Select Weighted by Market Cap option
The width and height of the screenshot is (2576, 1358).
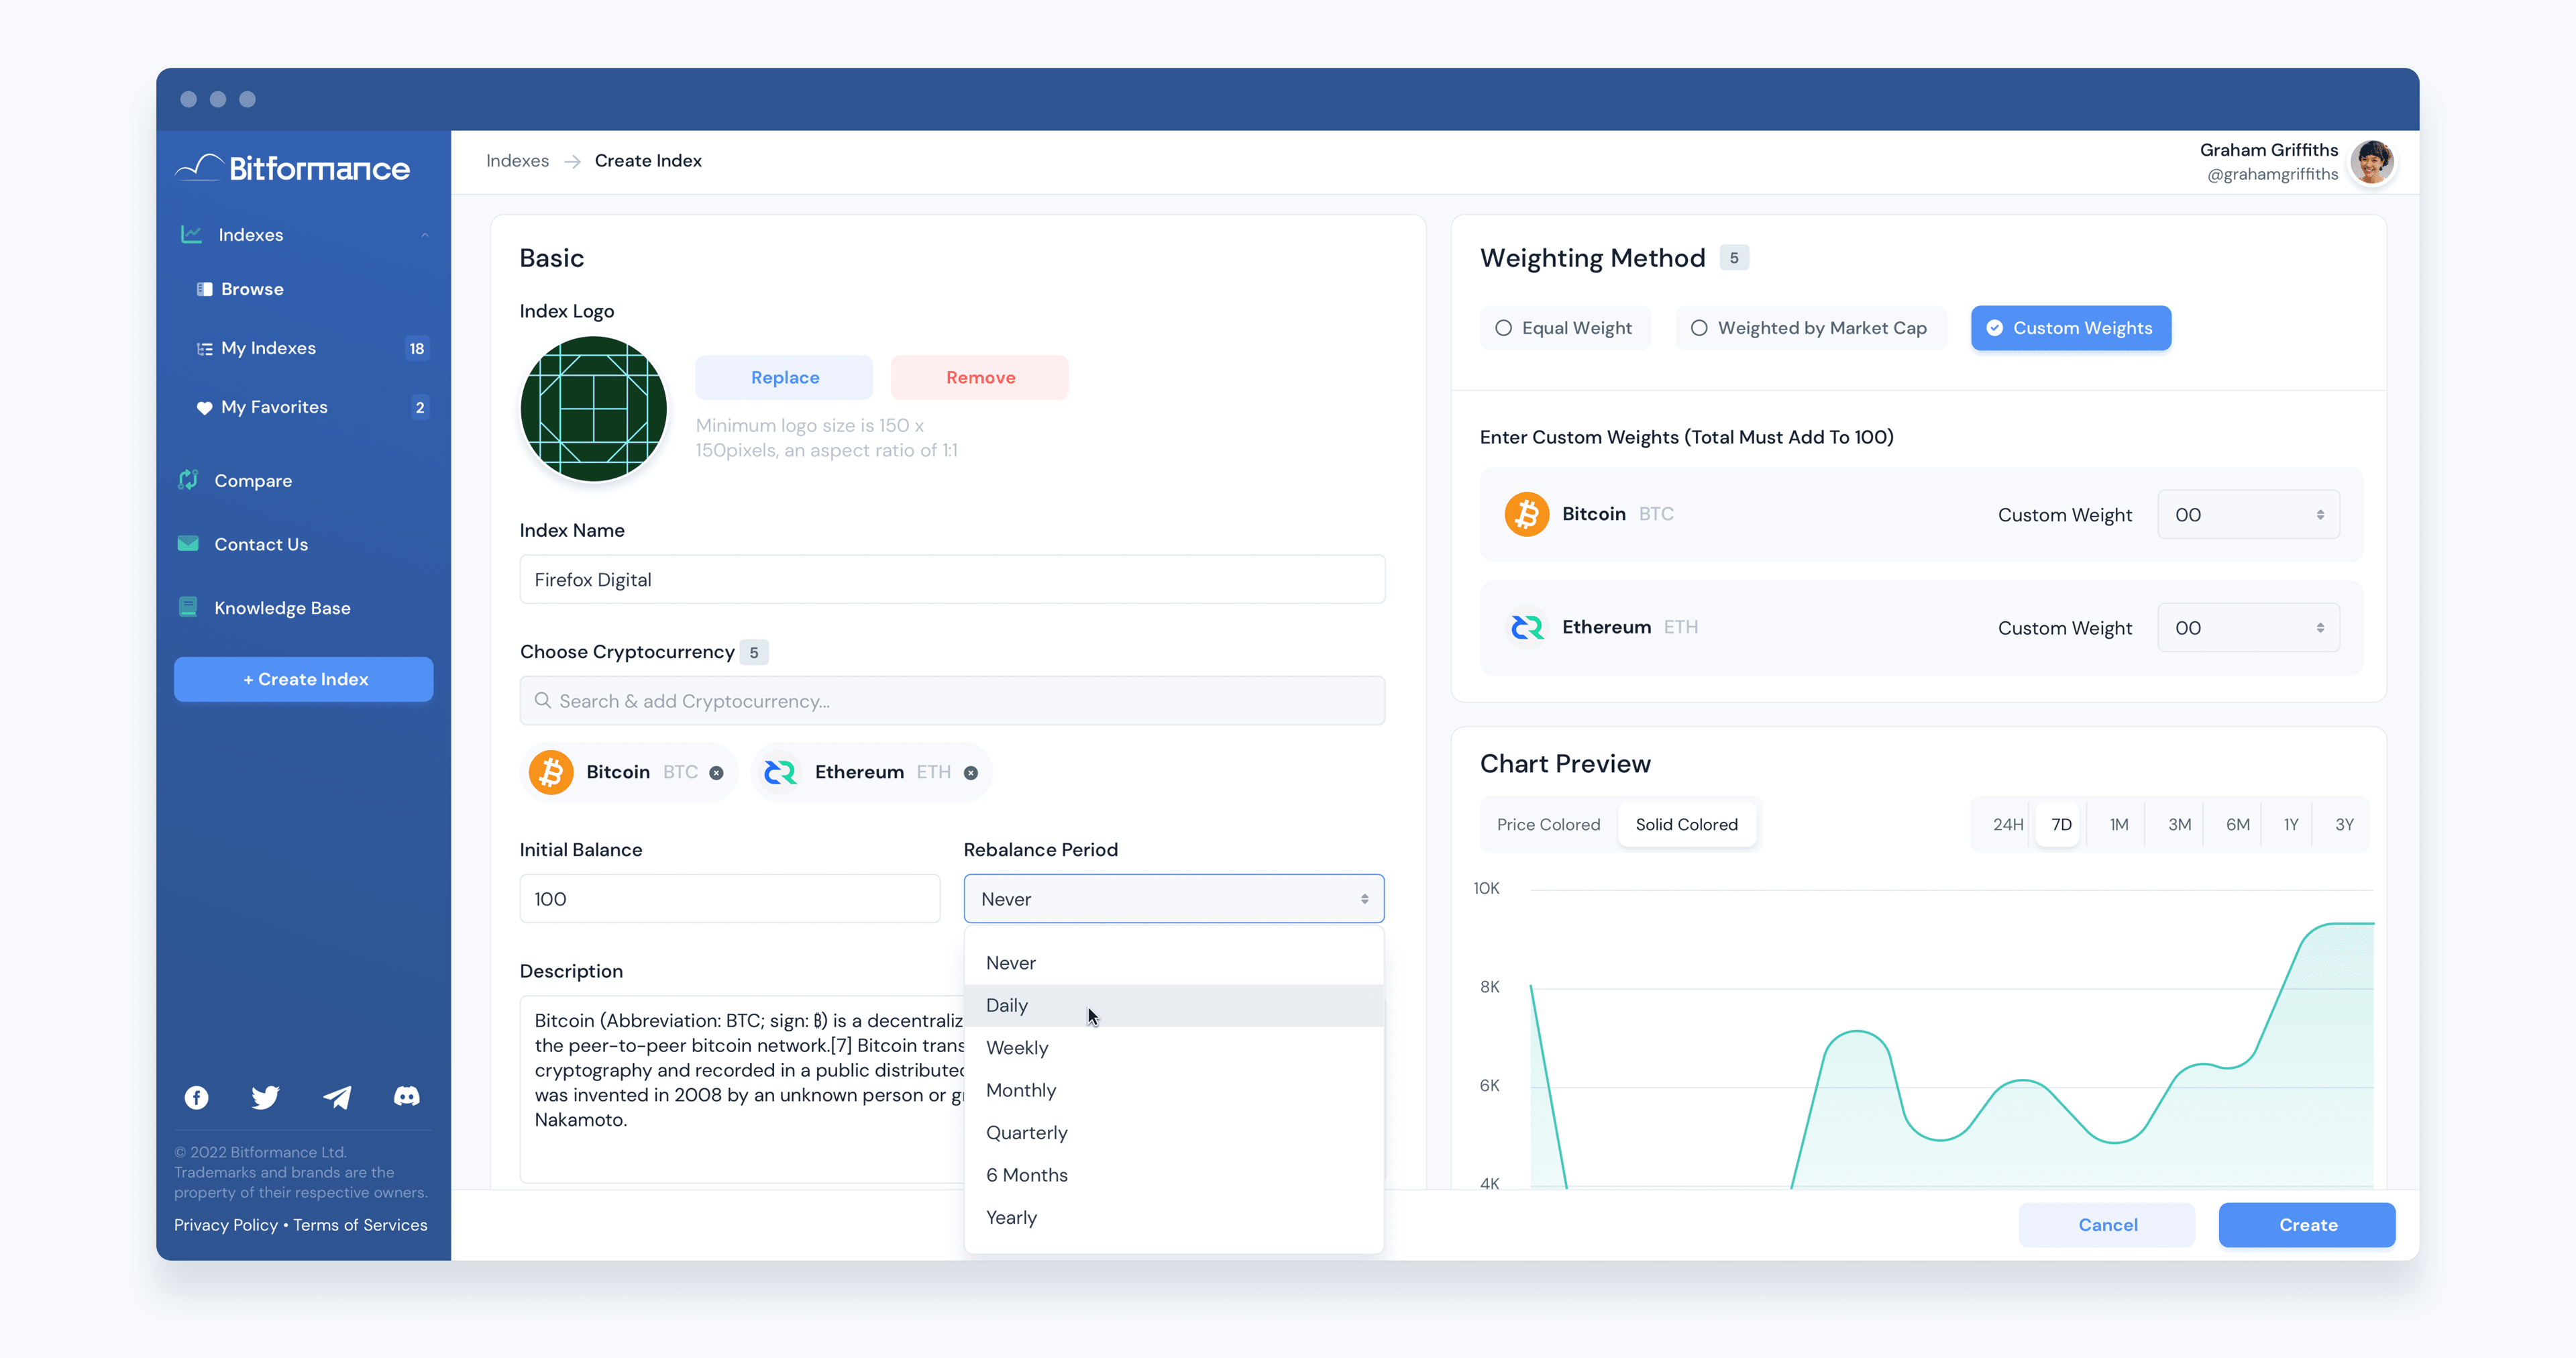pos(1810,328)
